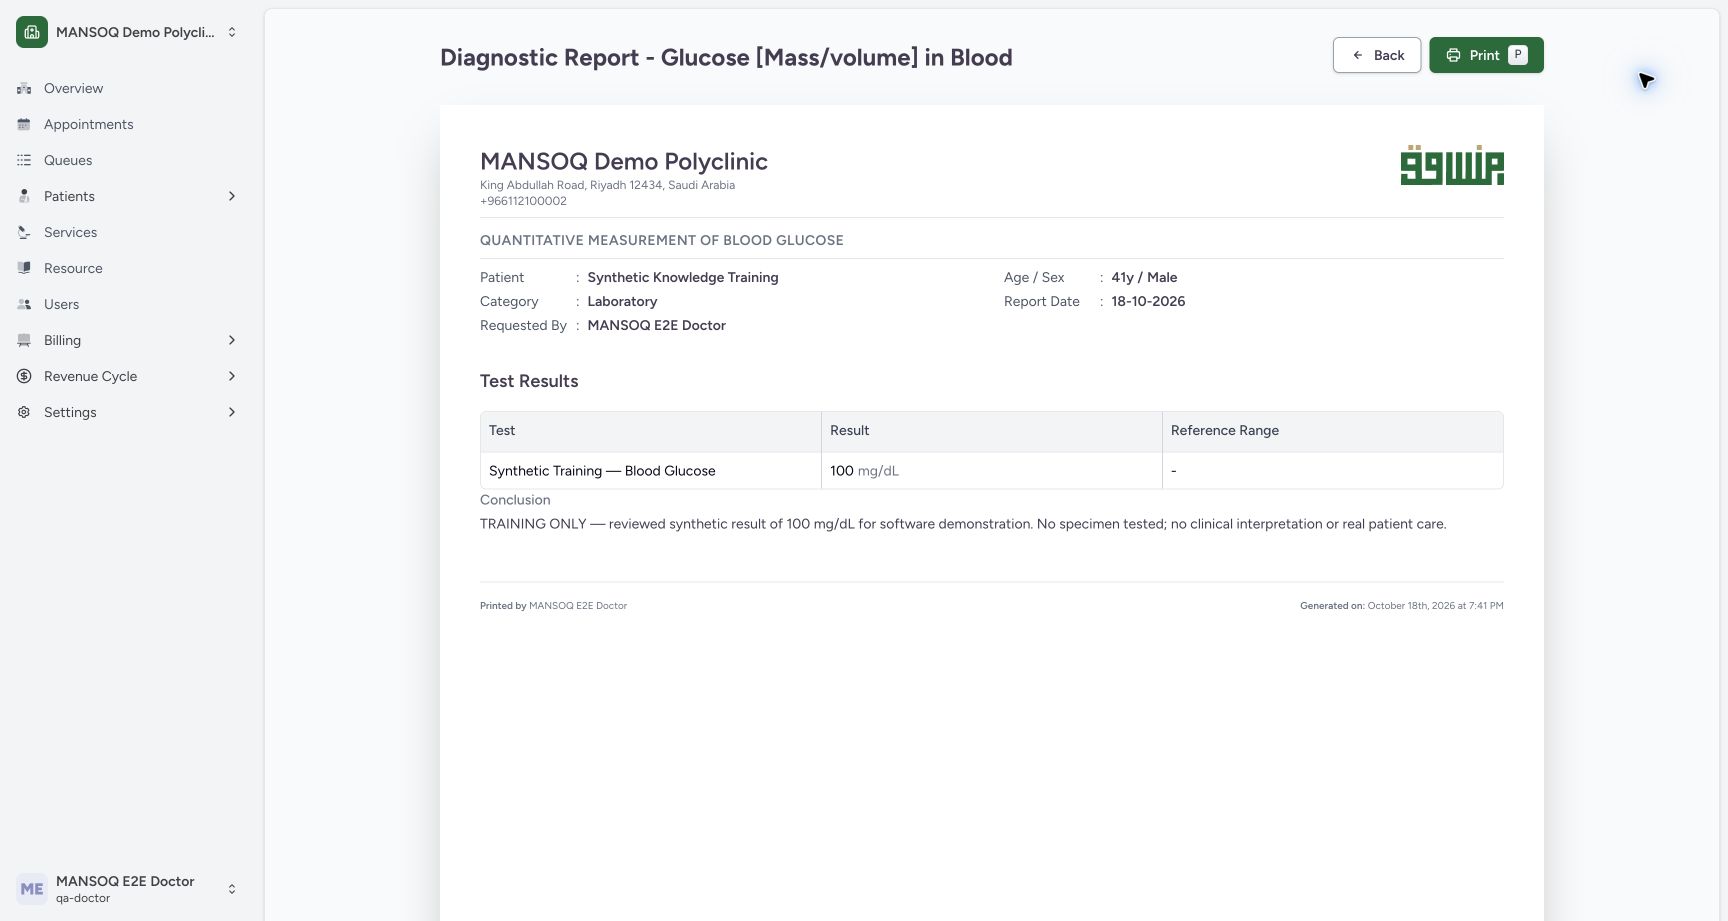Viewport: 1728px width, 921px height.
Task: Click the Test Results heading
Action: pos(529,381)
